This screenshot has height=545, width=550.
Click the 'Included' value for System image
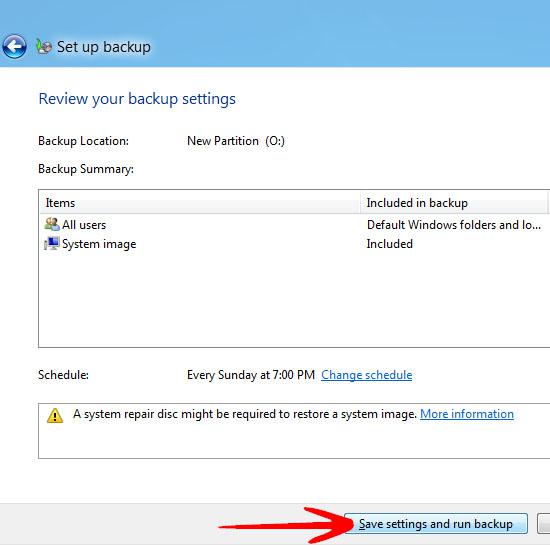389,244
